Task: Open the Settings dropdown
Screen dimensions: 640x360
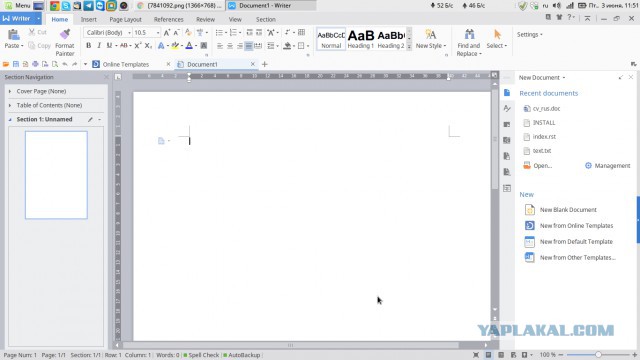Action: 529,35
